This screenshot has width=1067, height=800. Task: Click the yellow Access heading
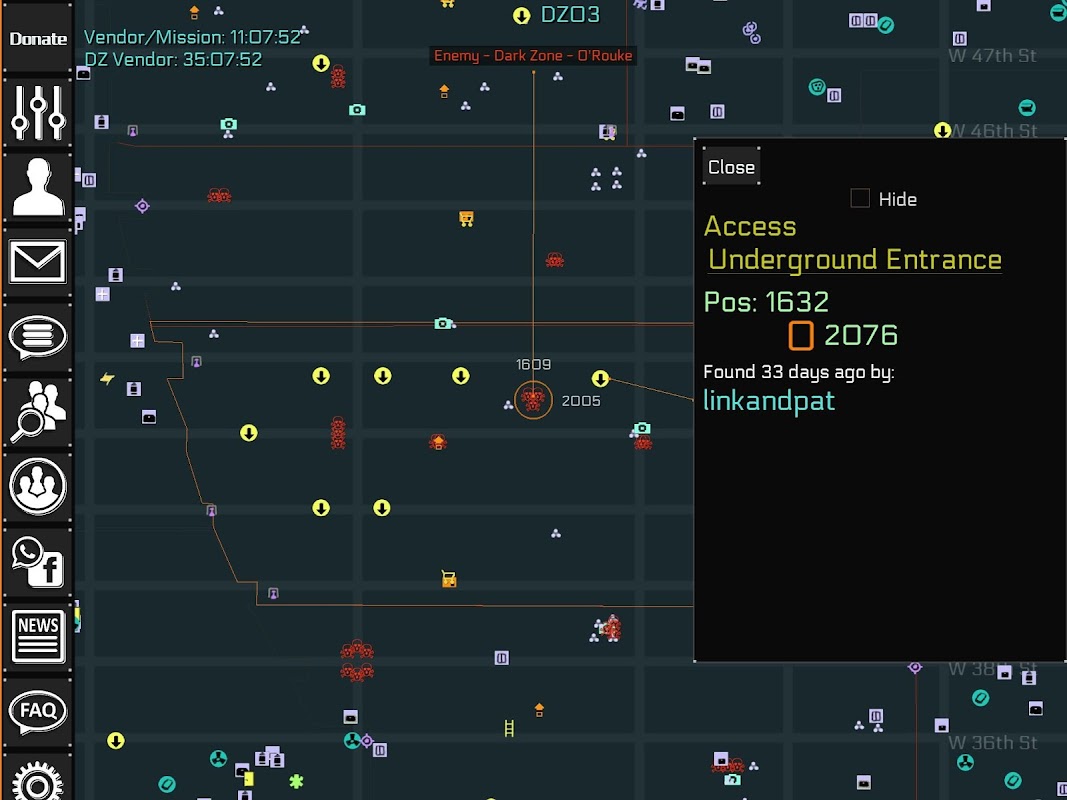coord(750,226)
